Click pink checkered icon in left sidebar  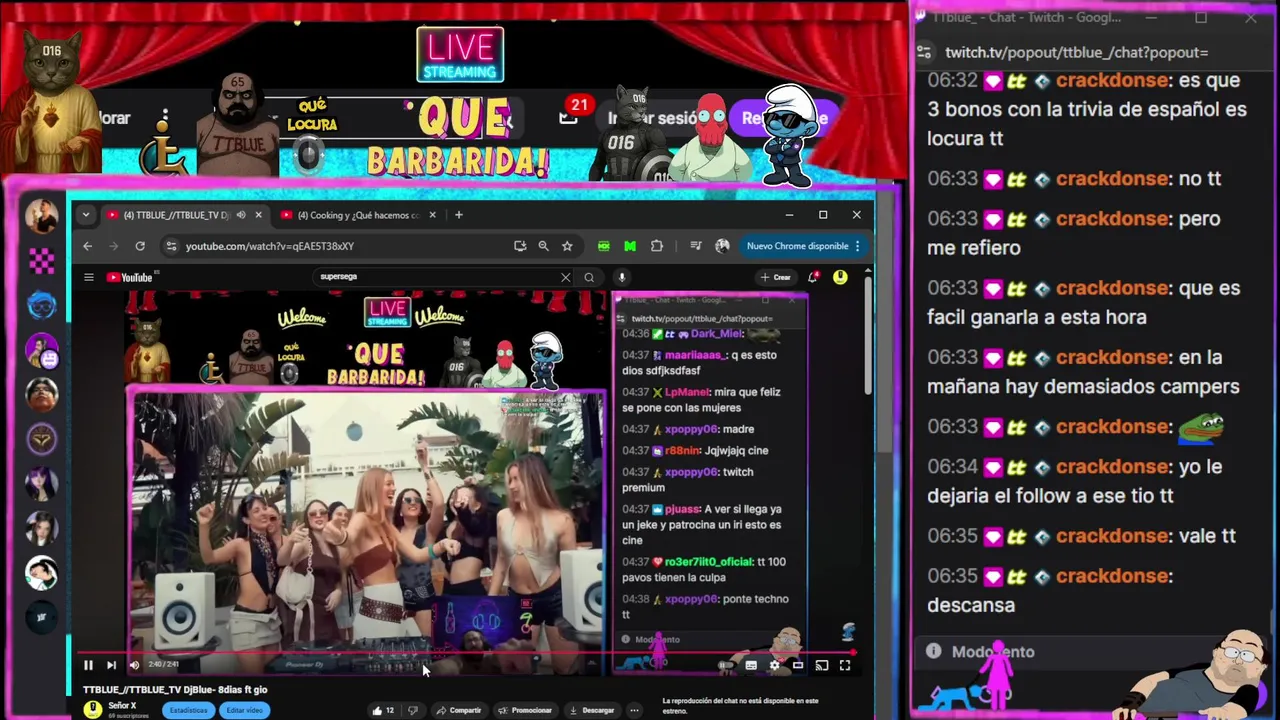41,261
